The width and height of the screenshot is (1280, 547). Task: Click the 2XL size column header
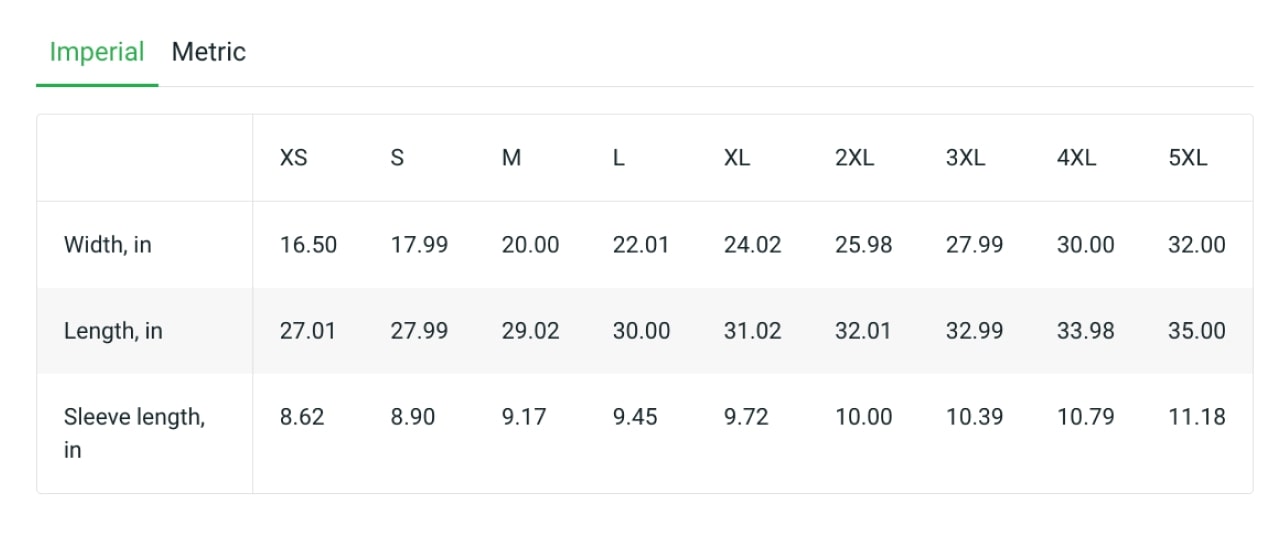tap(854, 158)
